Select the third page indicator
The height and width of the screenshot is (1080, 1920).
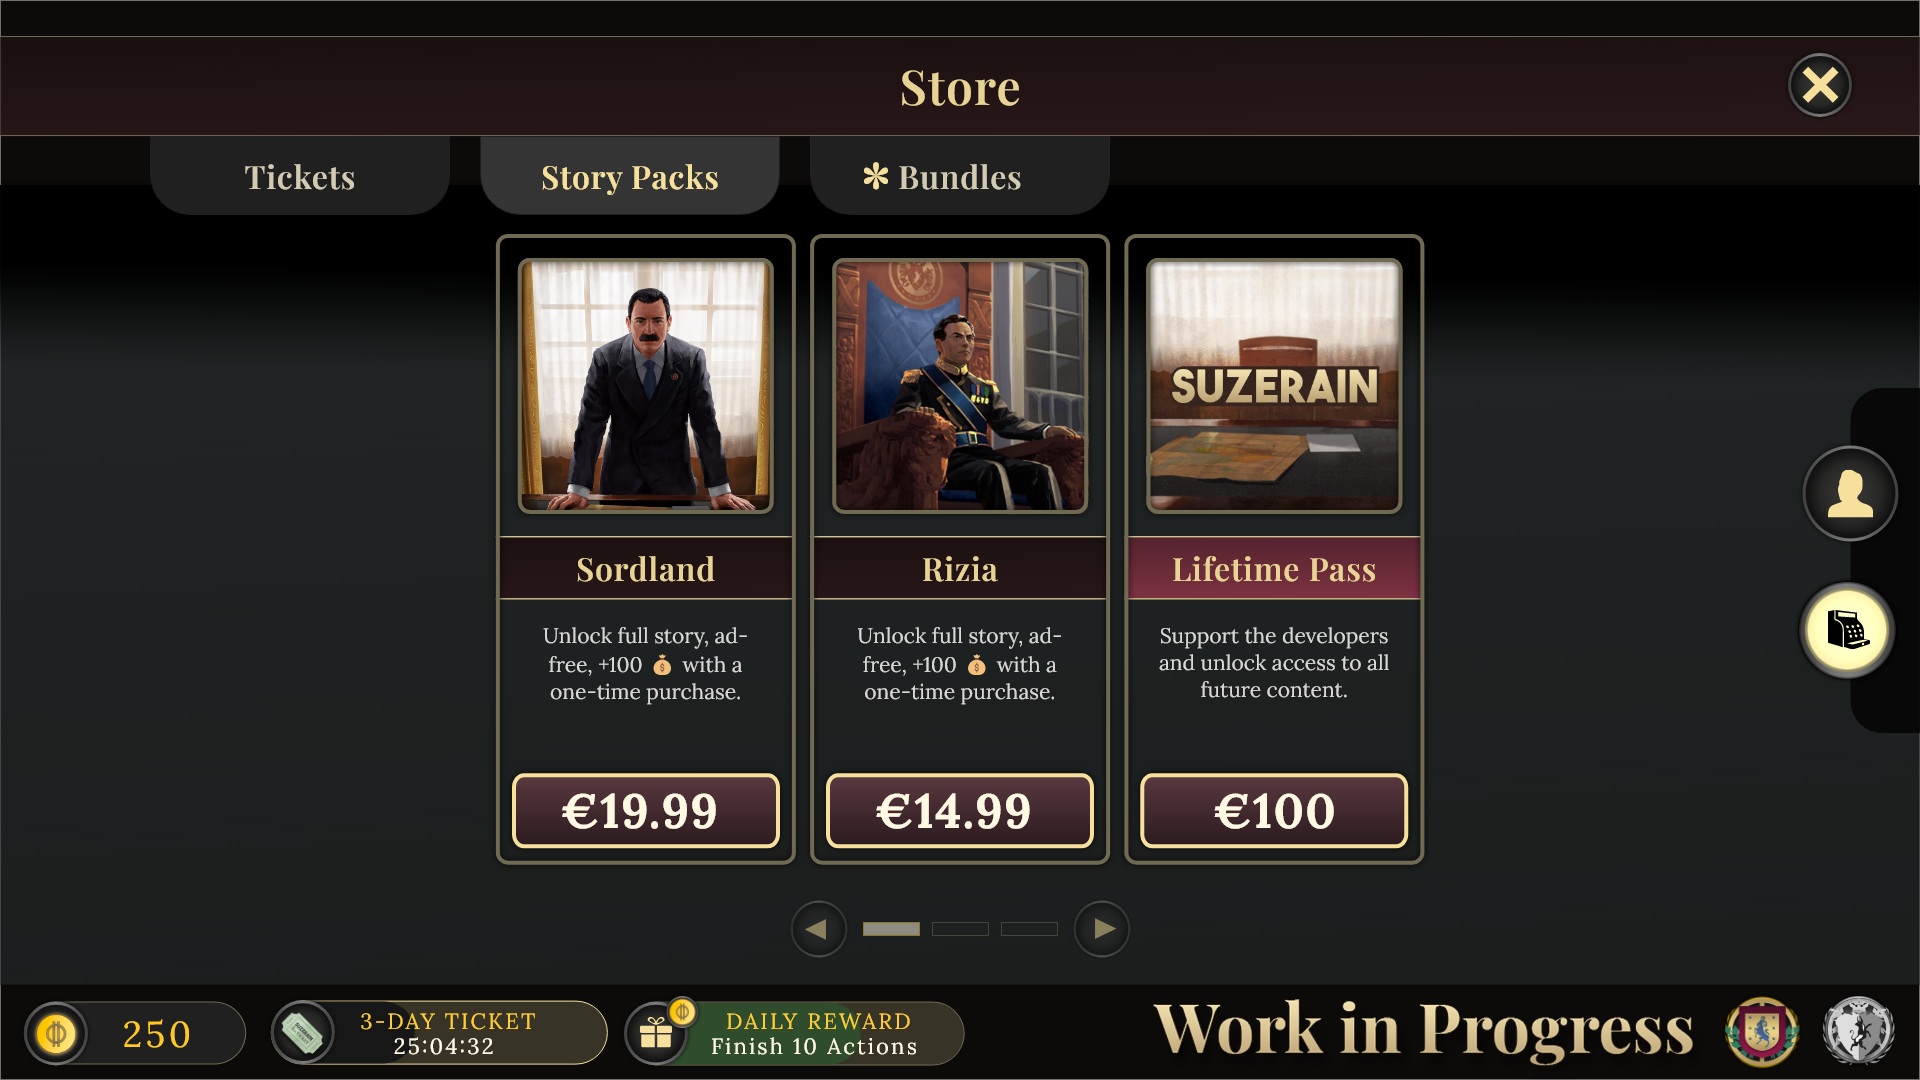pos(1029,929)
